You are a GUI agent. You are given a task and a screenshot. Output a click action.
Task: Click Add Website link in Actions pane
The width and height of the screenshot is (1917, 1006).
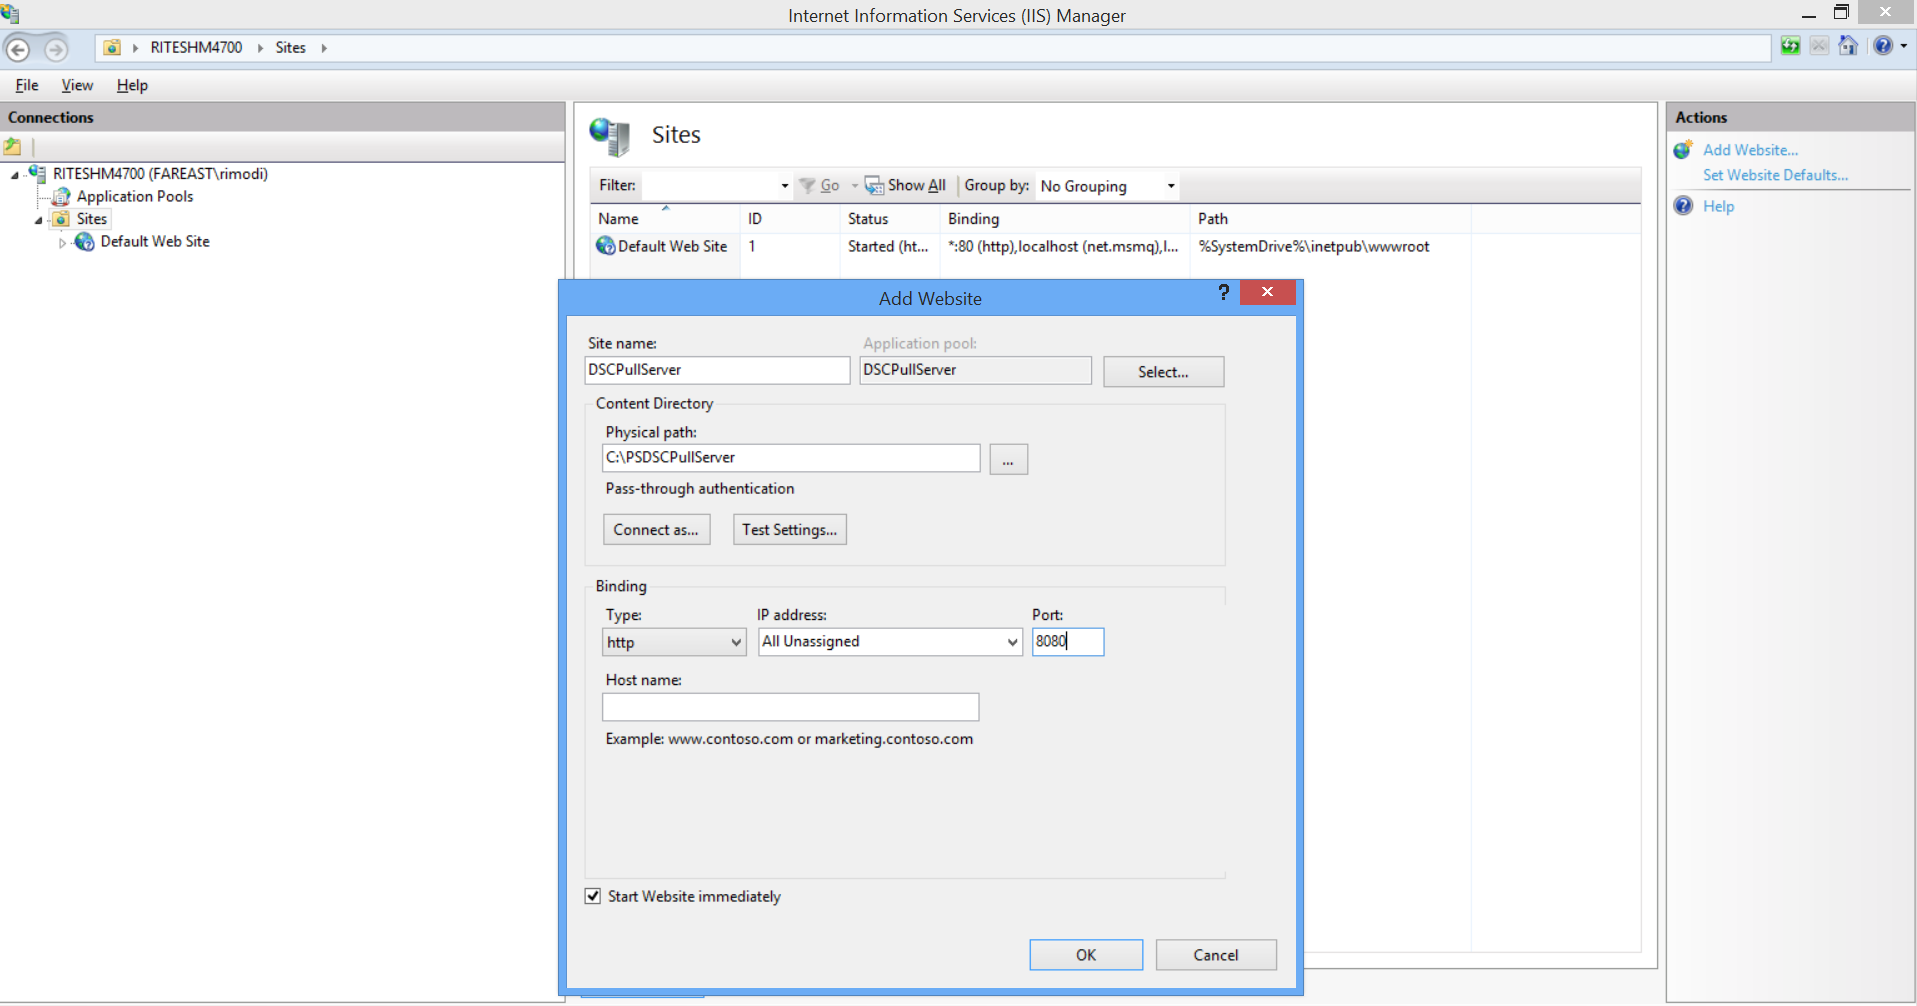coord(1750,150)
